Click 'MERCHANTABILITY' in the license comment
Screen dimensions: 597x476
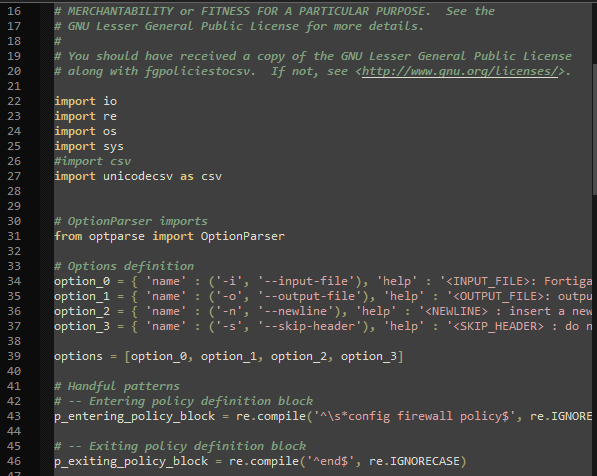[120, 11]
